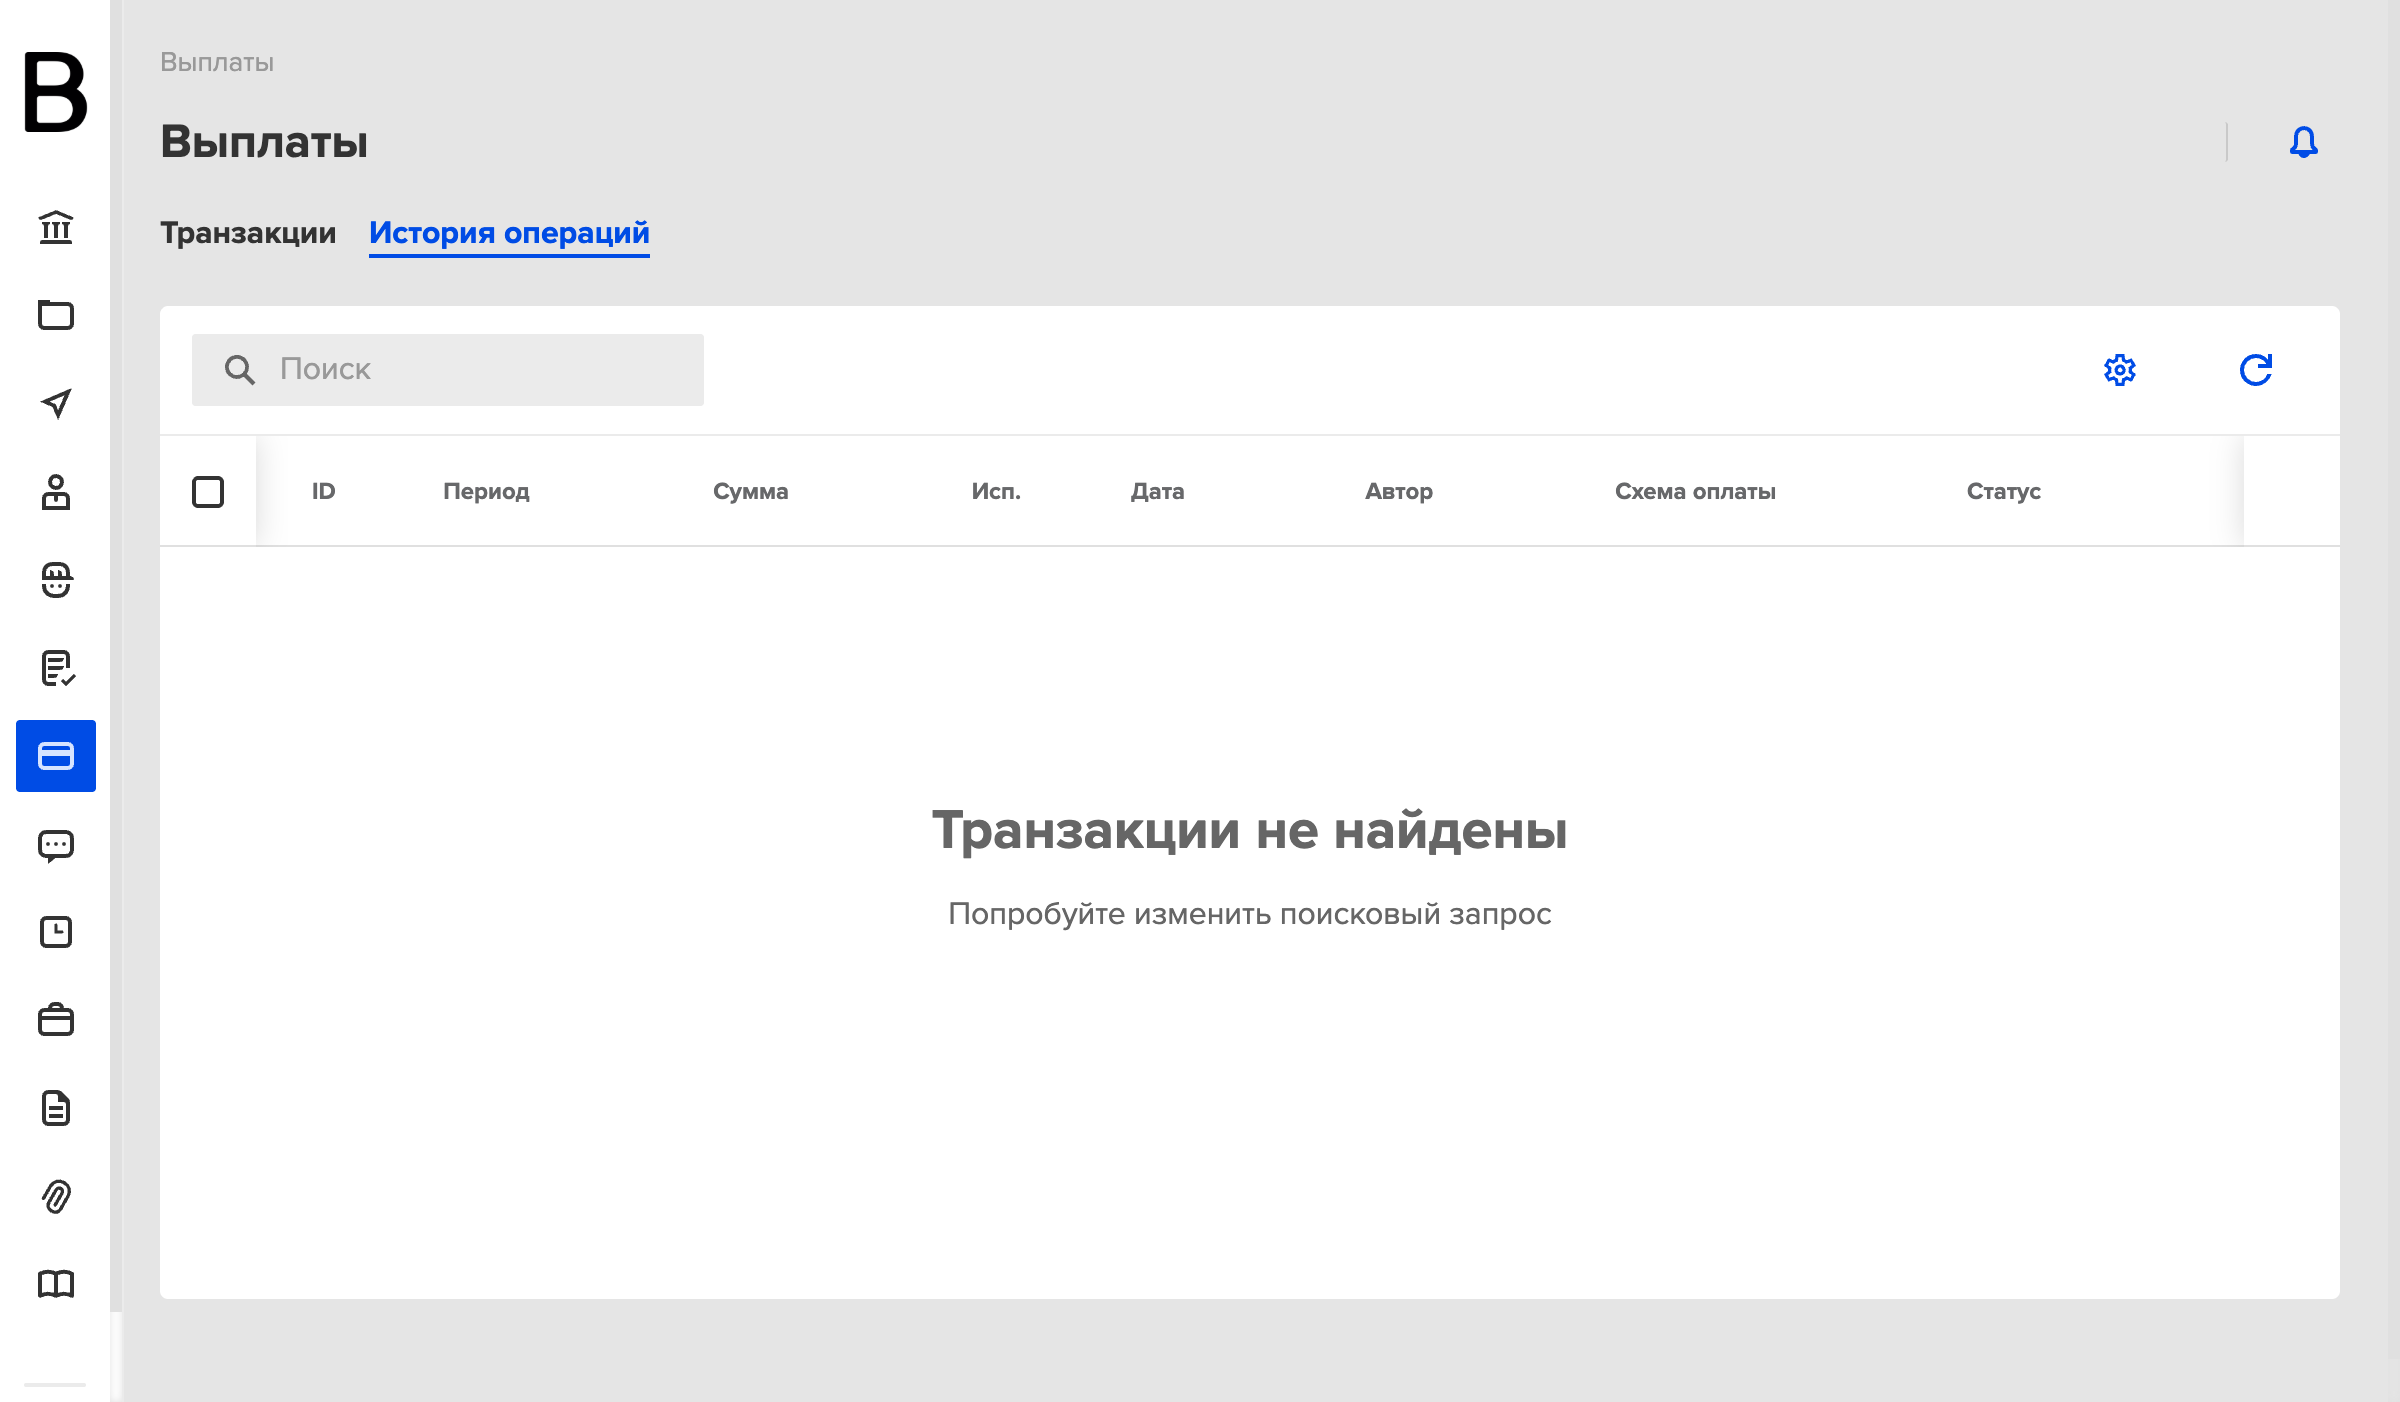
Task: Refresh the table with reload icon
Action: [2256, 370]
